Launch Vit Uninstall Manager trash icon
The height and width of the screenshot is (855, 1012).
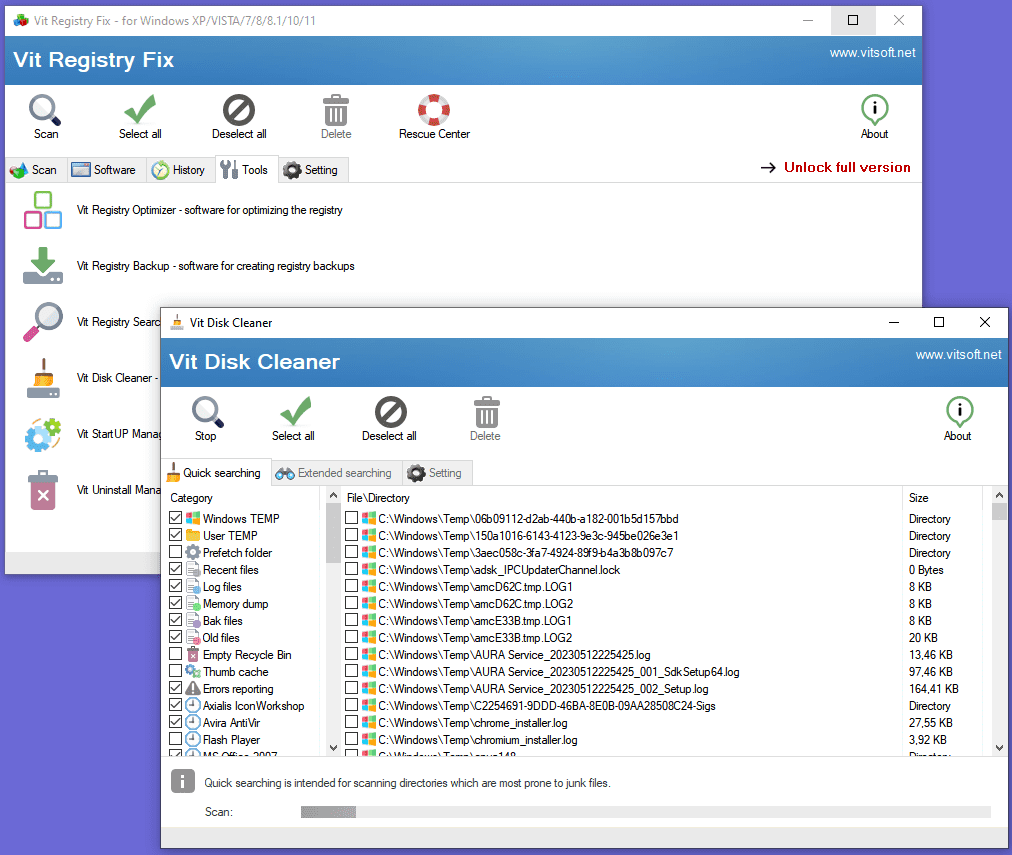click(x=43, y=490)
